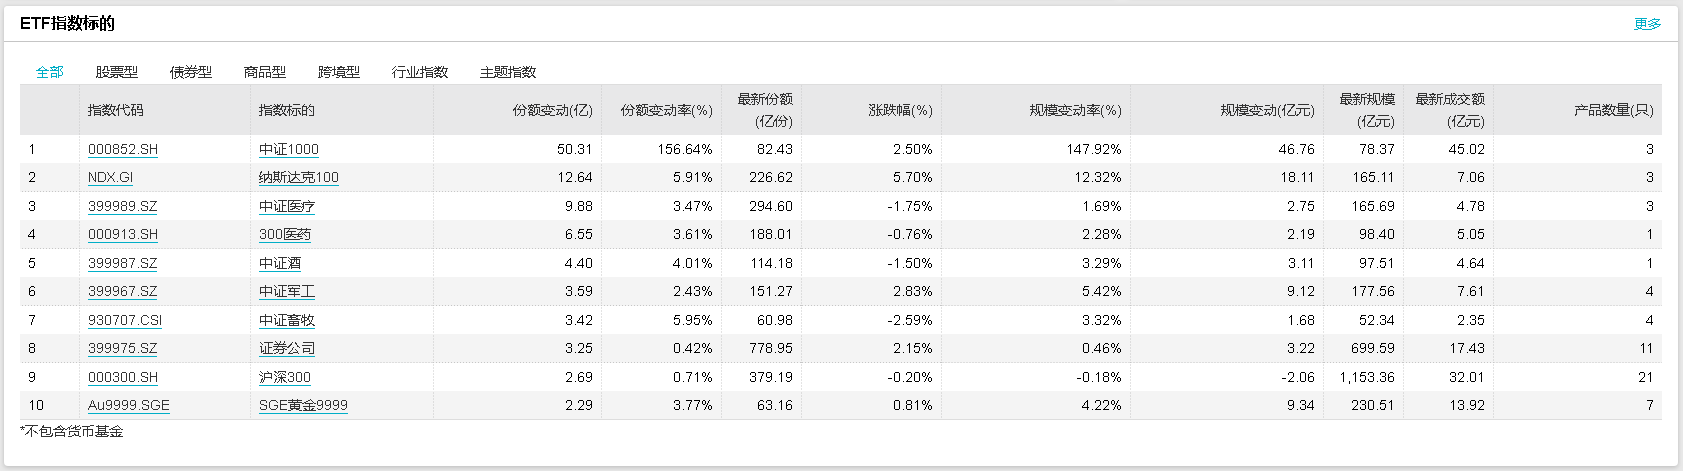The image size is (1683, 471).
Task: Switch to the 债券型 tab
Action: (x=191, y=72)
